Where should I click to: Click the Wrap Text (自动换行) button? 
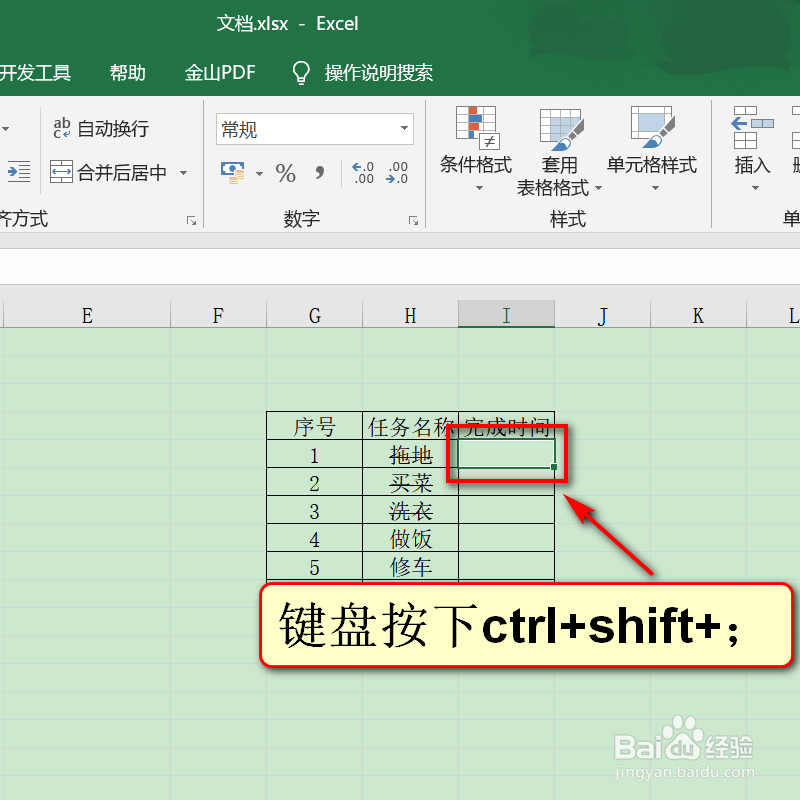point(101,129)
